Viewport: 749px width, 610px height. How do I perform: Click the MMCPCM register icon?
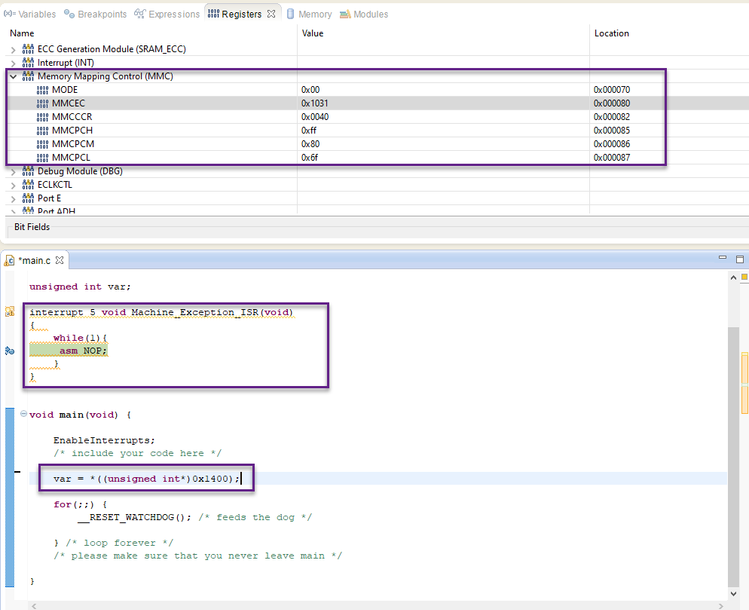coord(43,144)
